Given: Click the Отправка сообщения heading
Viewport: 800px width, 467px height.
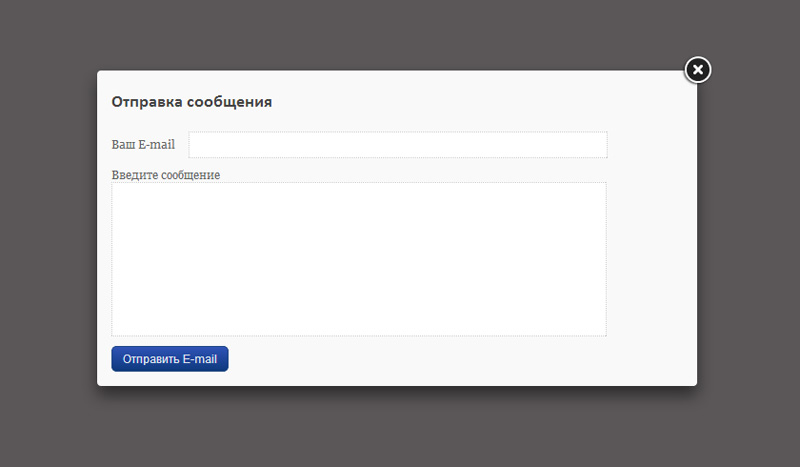Looking at the screenshot, I should coord(191,102).
